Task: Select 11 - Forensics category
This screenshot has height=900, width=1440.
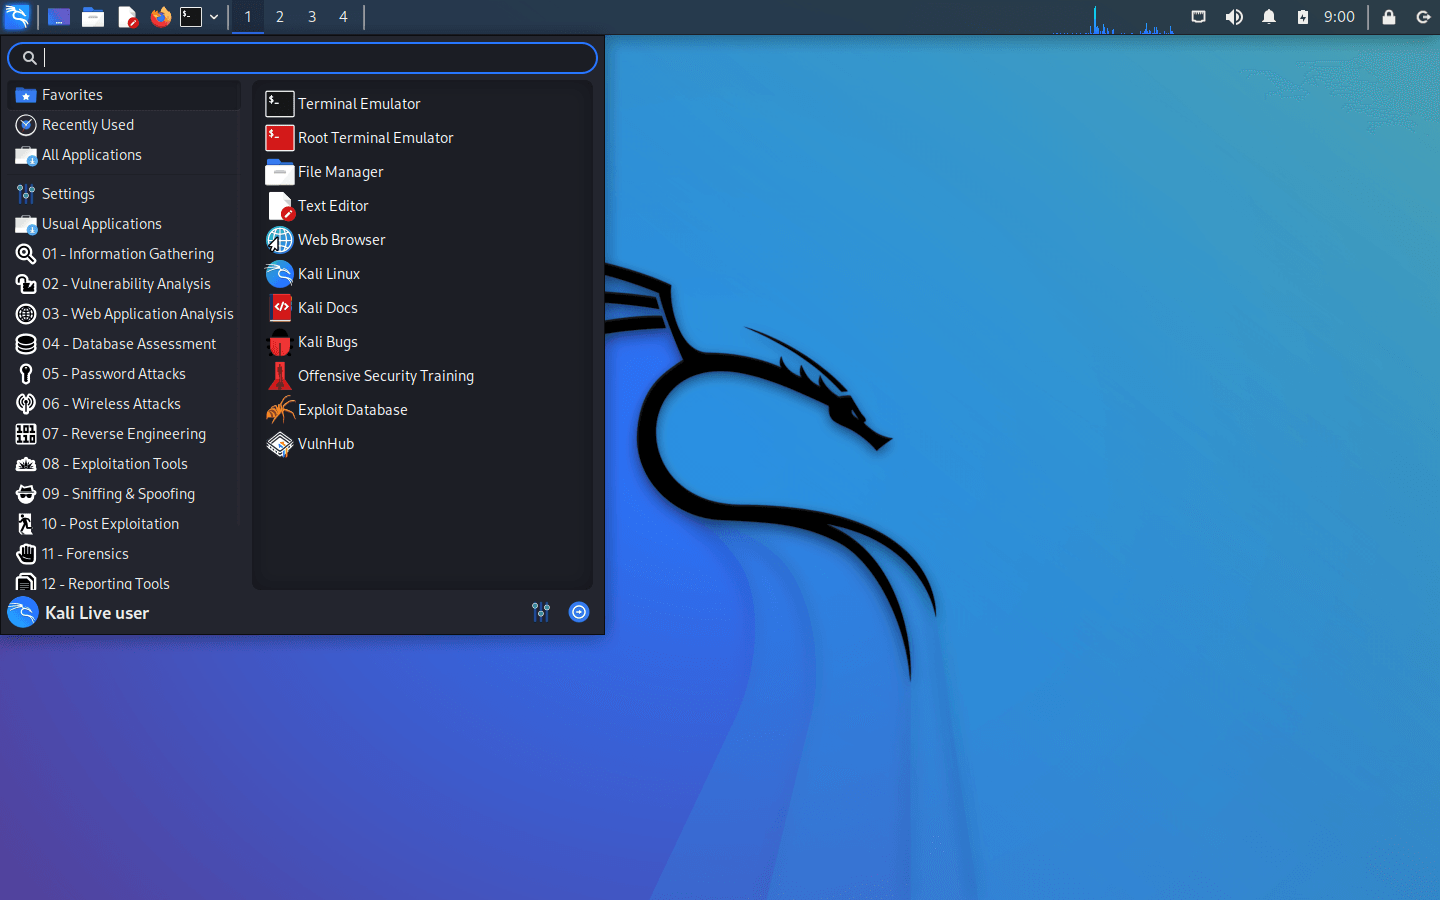Action: coord(125,554)
